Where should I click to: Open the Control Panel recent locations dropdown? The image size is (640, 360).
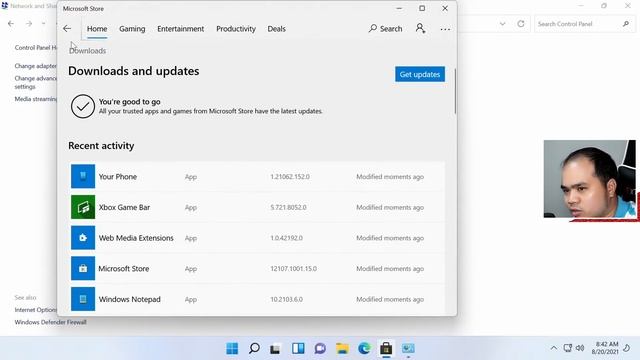pos(44,24)
